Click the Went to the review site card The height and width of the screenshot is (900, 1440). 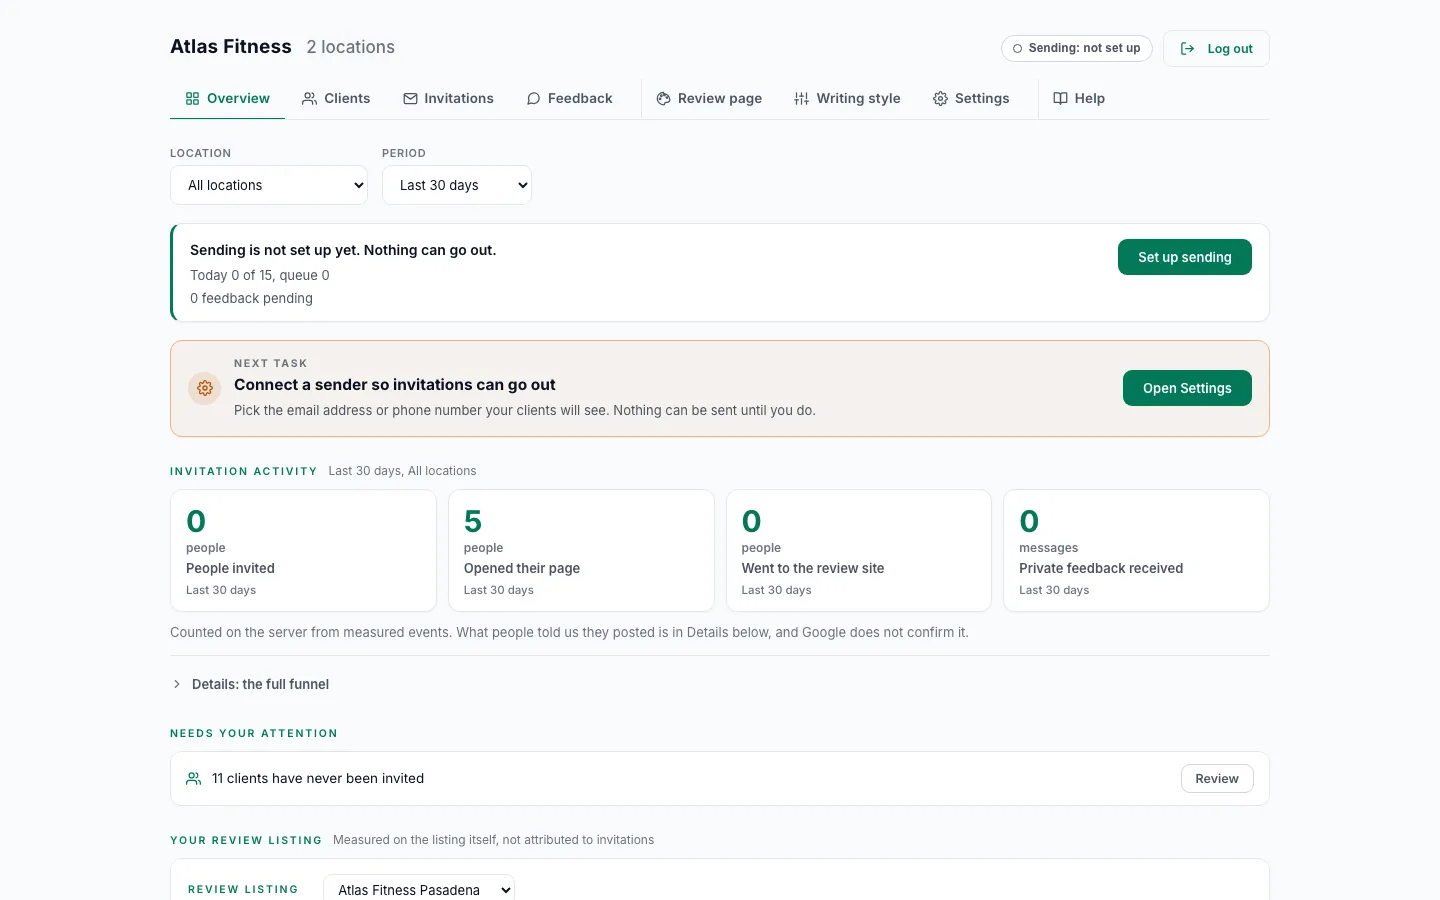pyautogui.click(x=859, y=550)
